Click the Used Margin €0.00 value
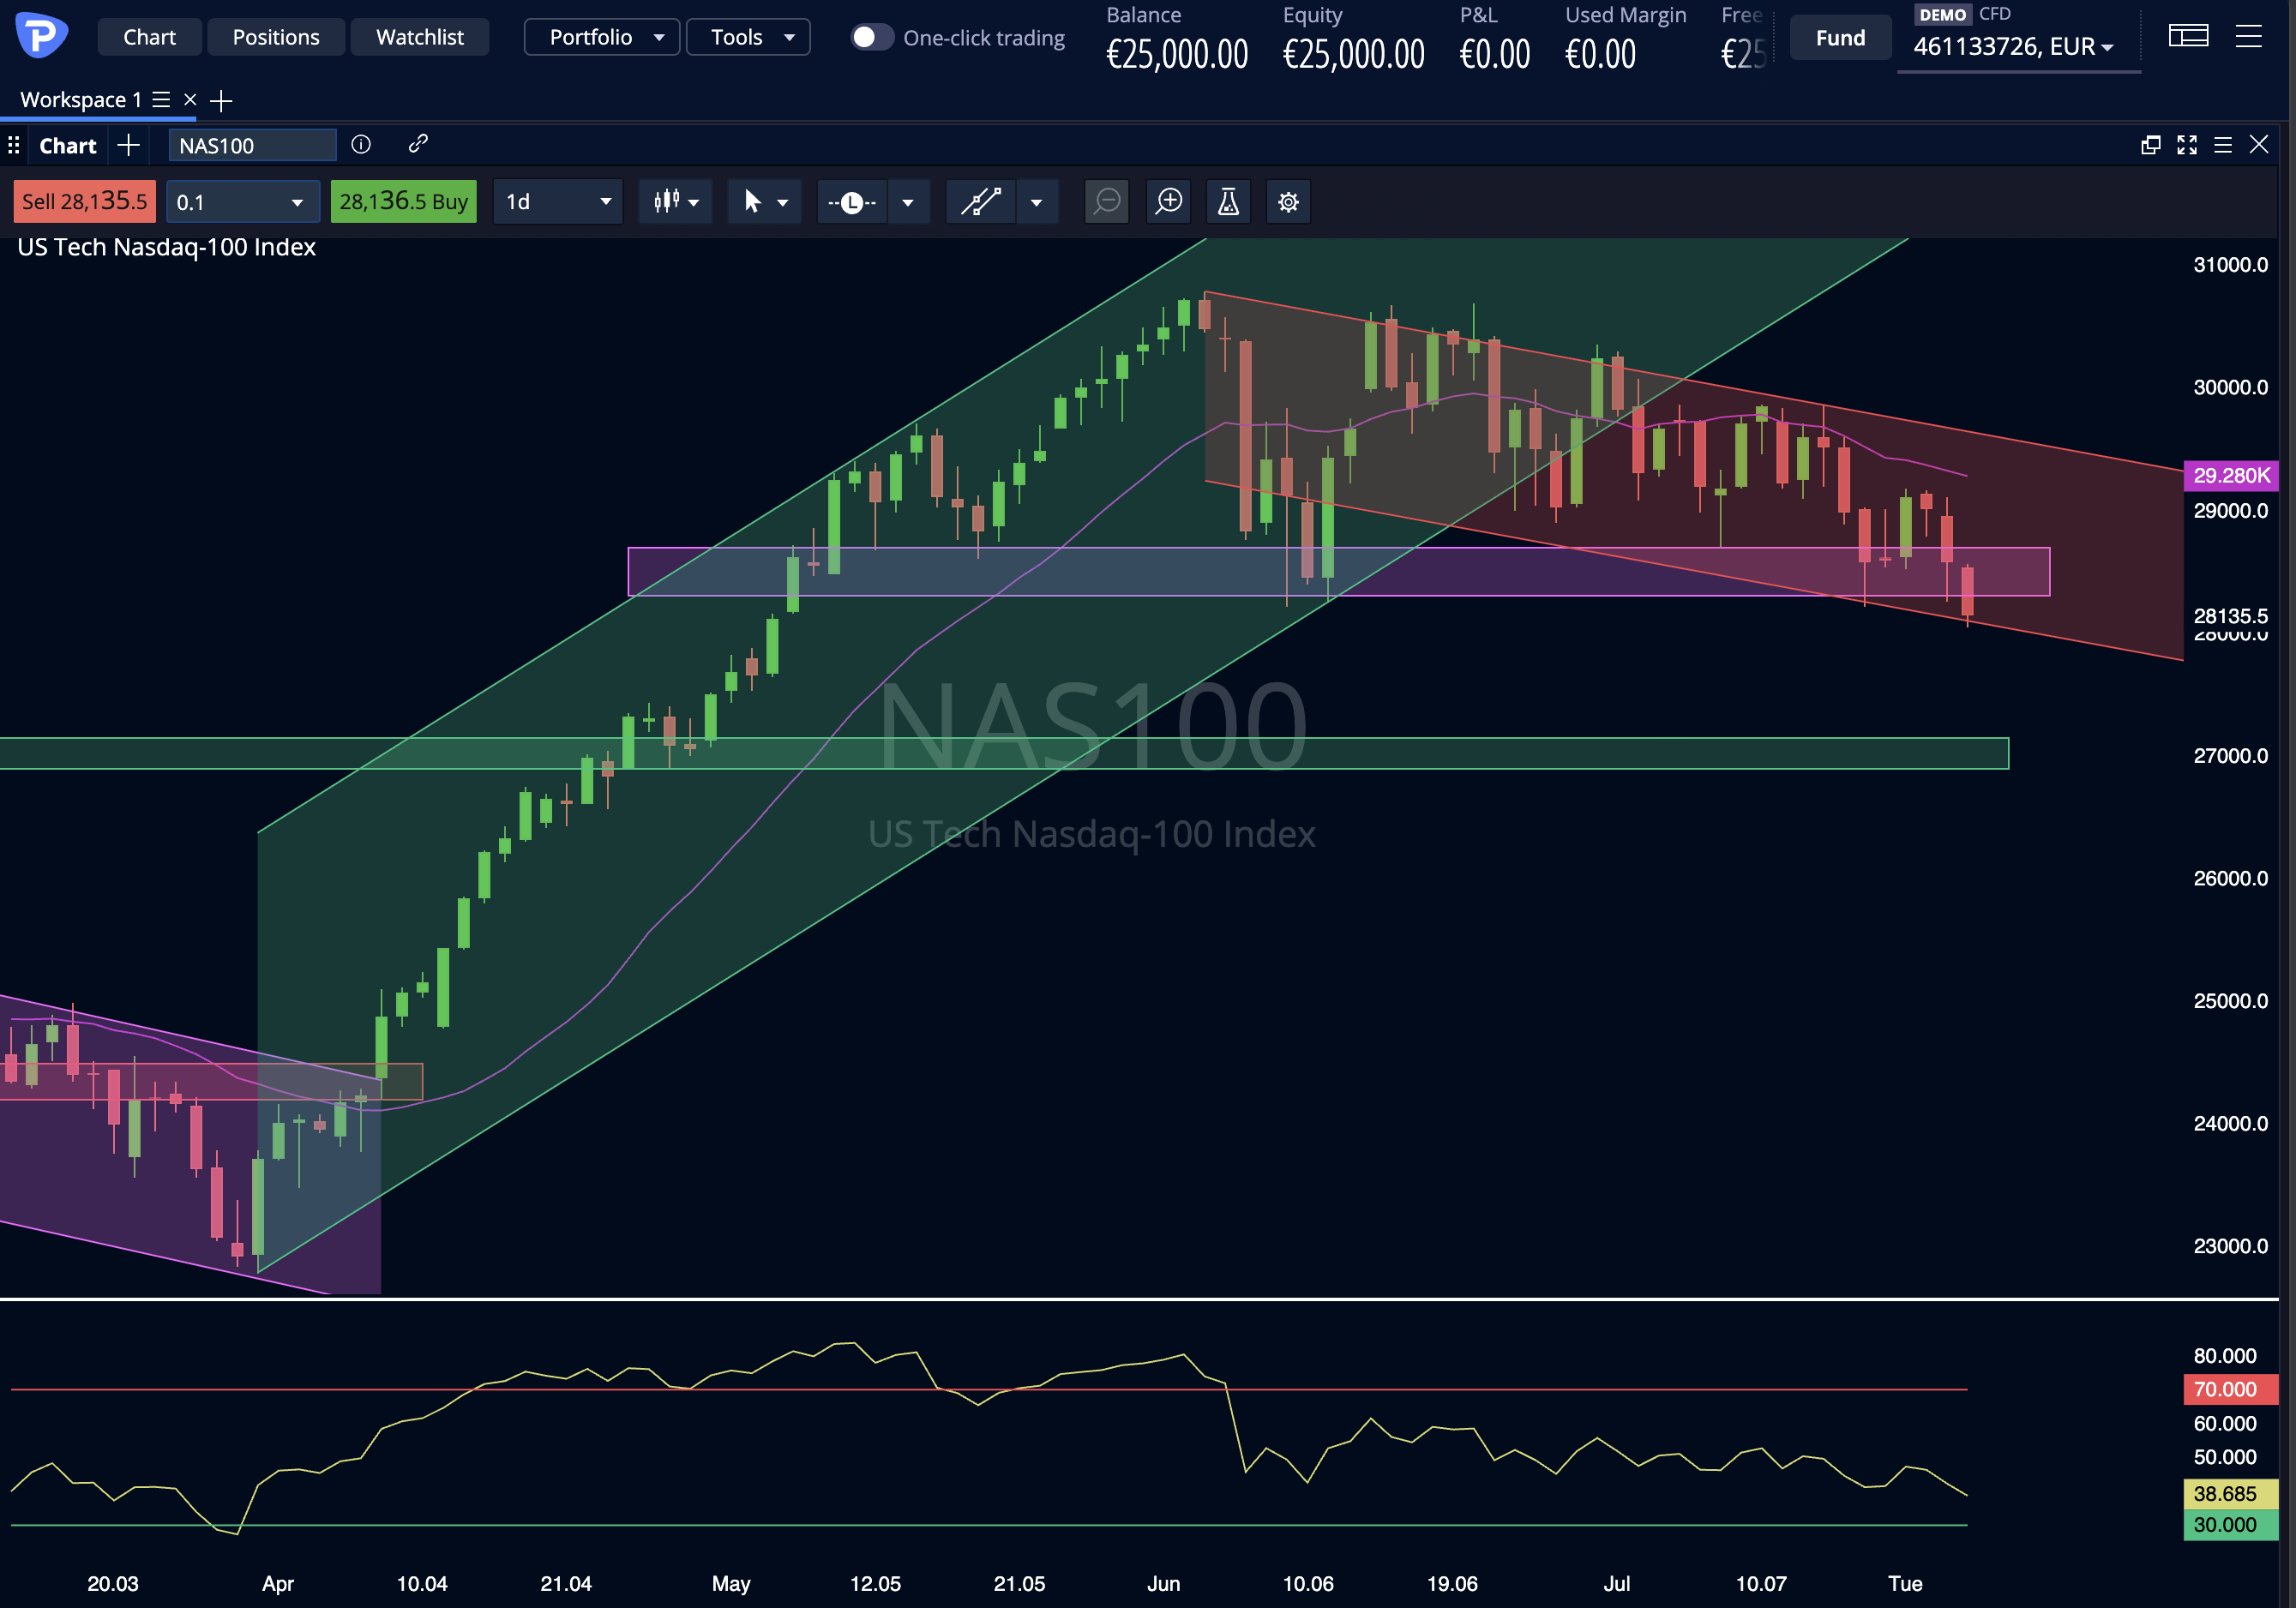The image size is (2296, 1608). 1601,53
